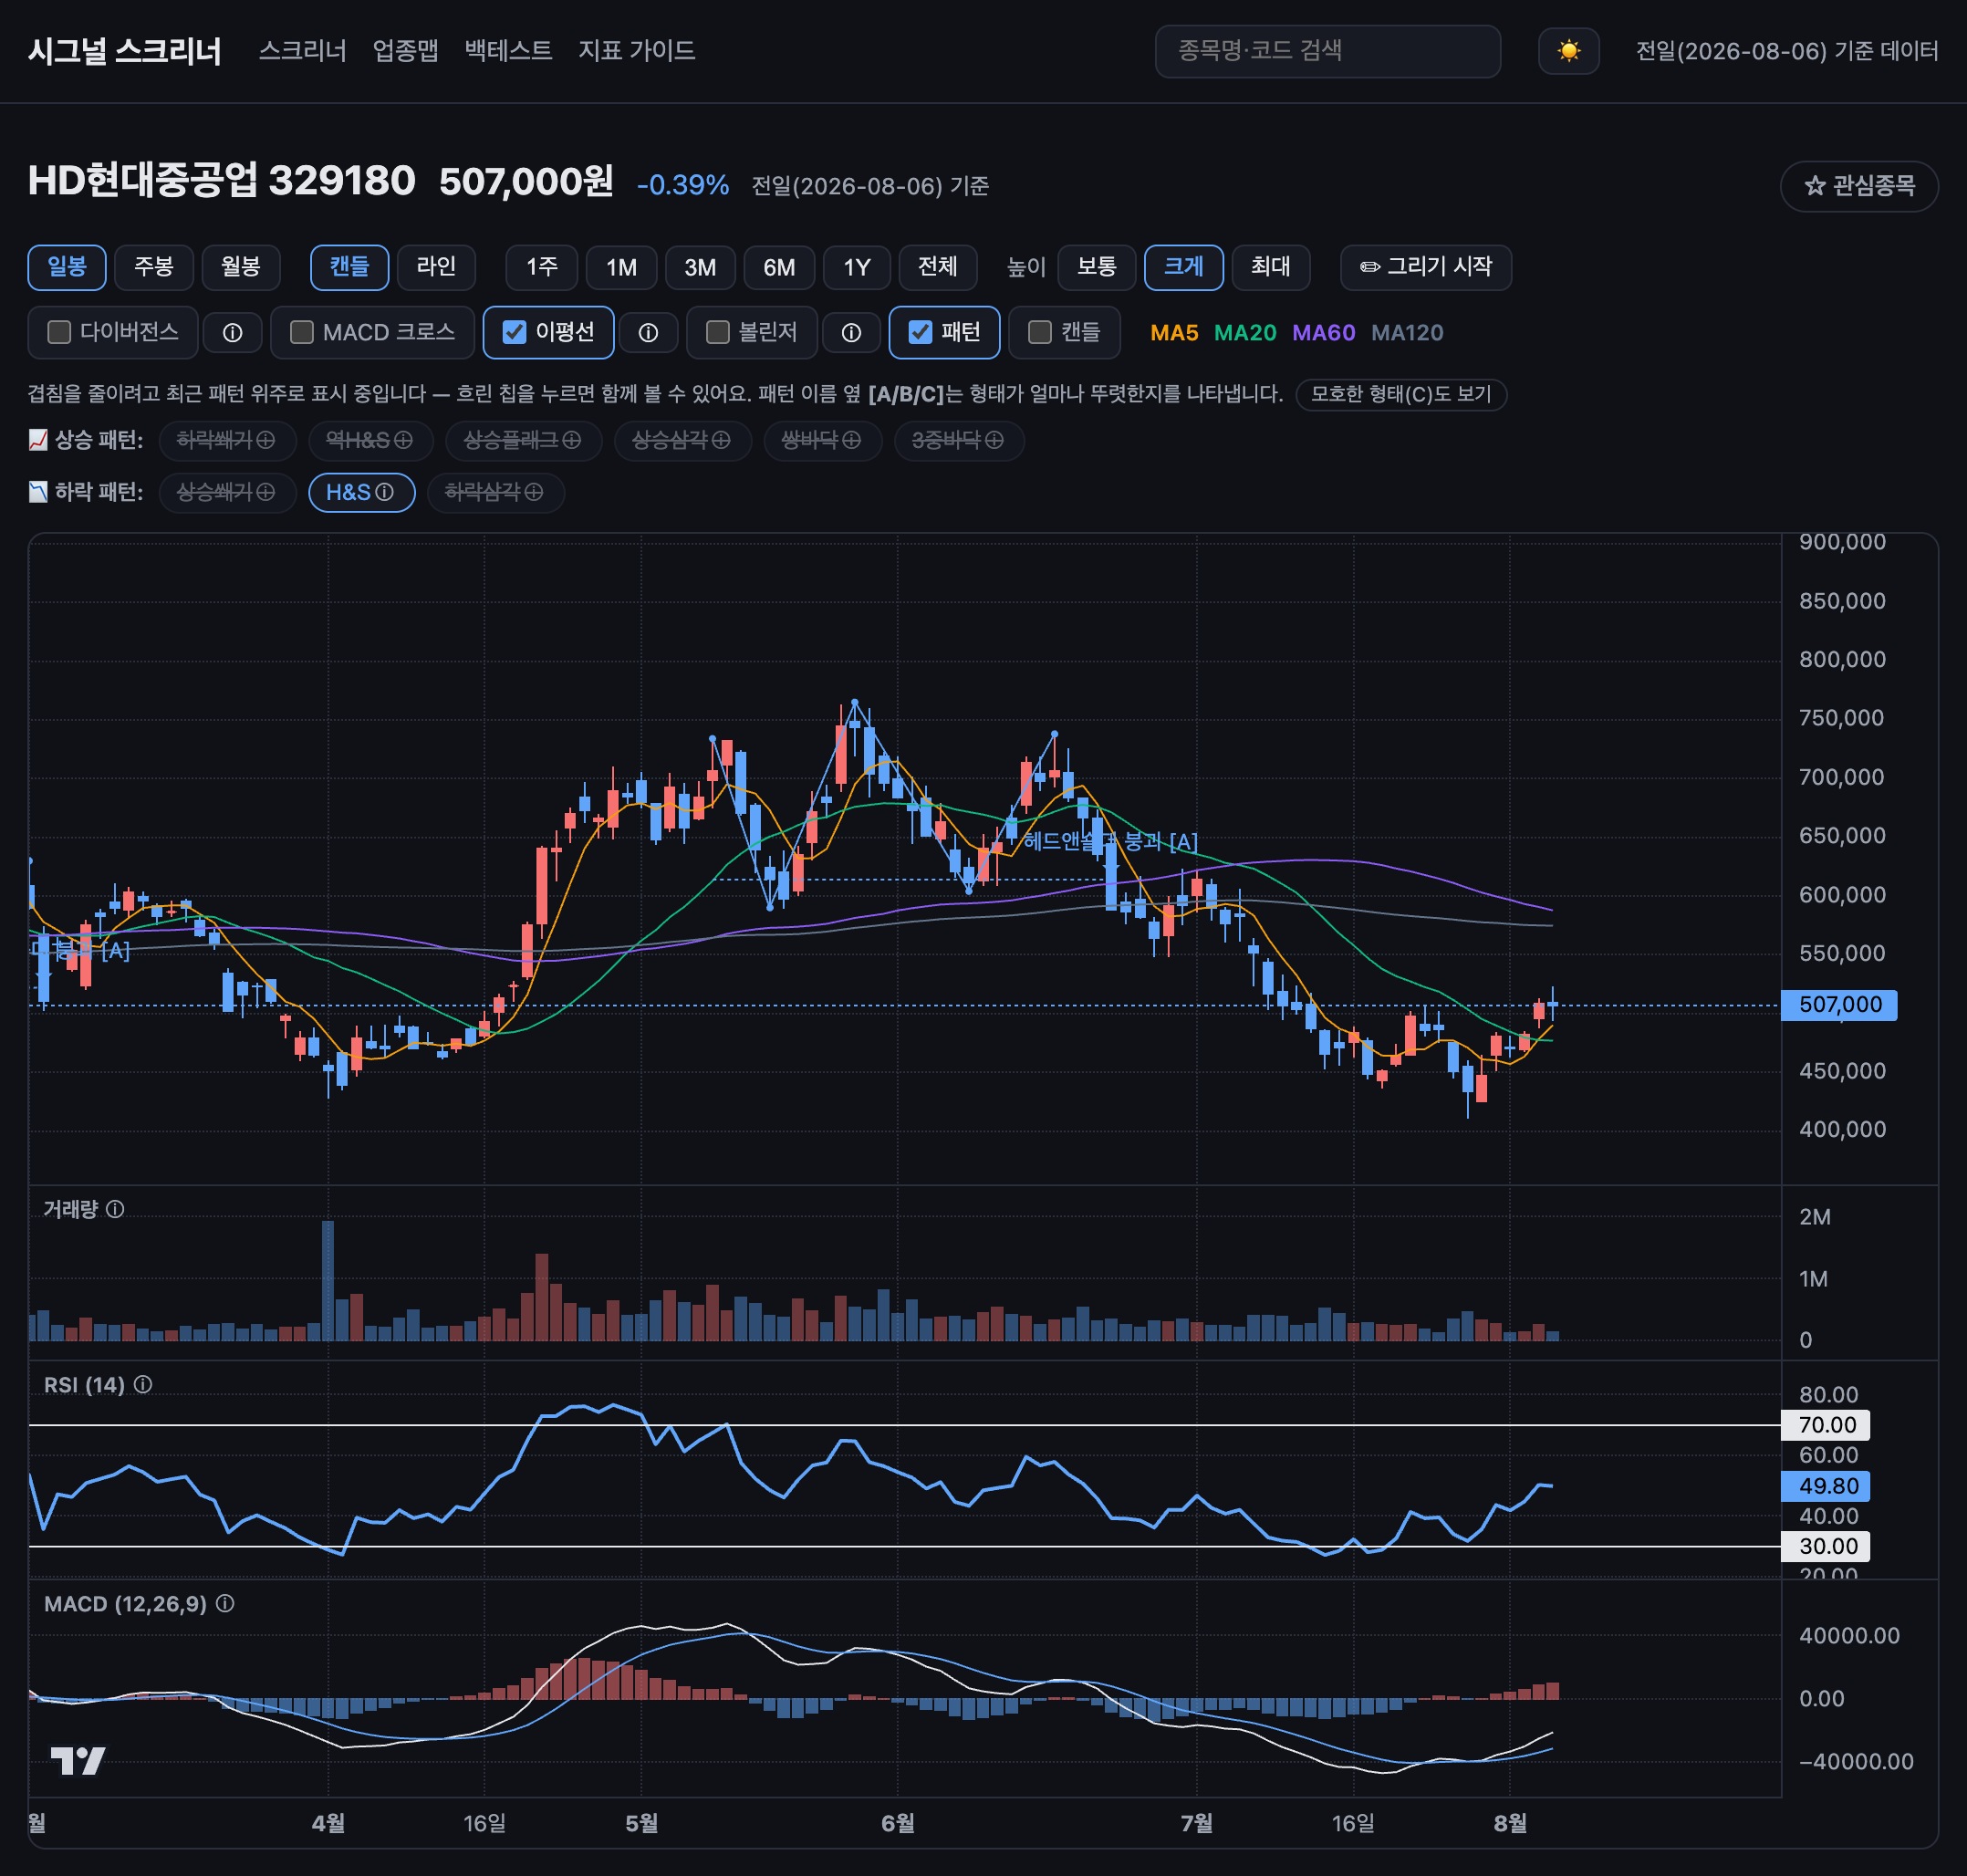Click the HD현대중공업 329180 stock title
The width and height of the screenshot is (1967, 1876).
(x=221, y=181)
